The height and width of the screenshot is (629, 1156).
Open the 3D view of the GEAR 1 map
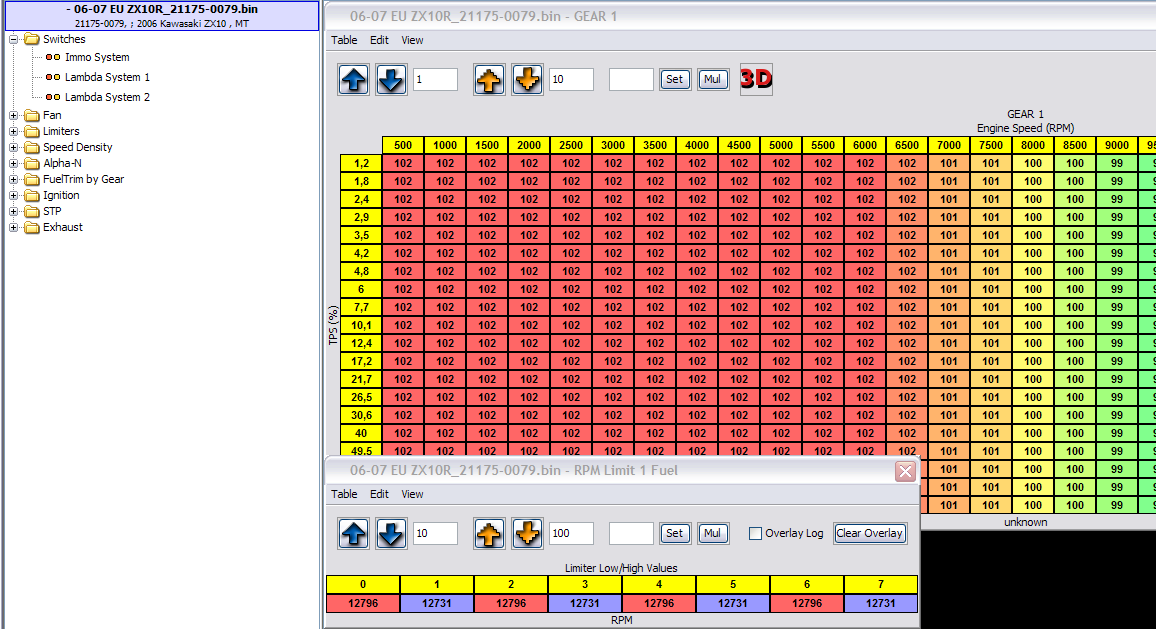[756, 80]
